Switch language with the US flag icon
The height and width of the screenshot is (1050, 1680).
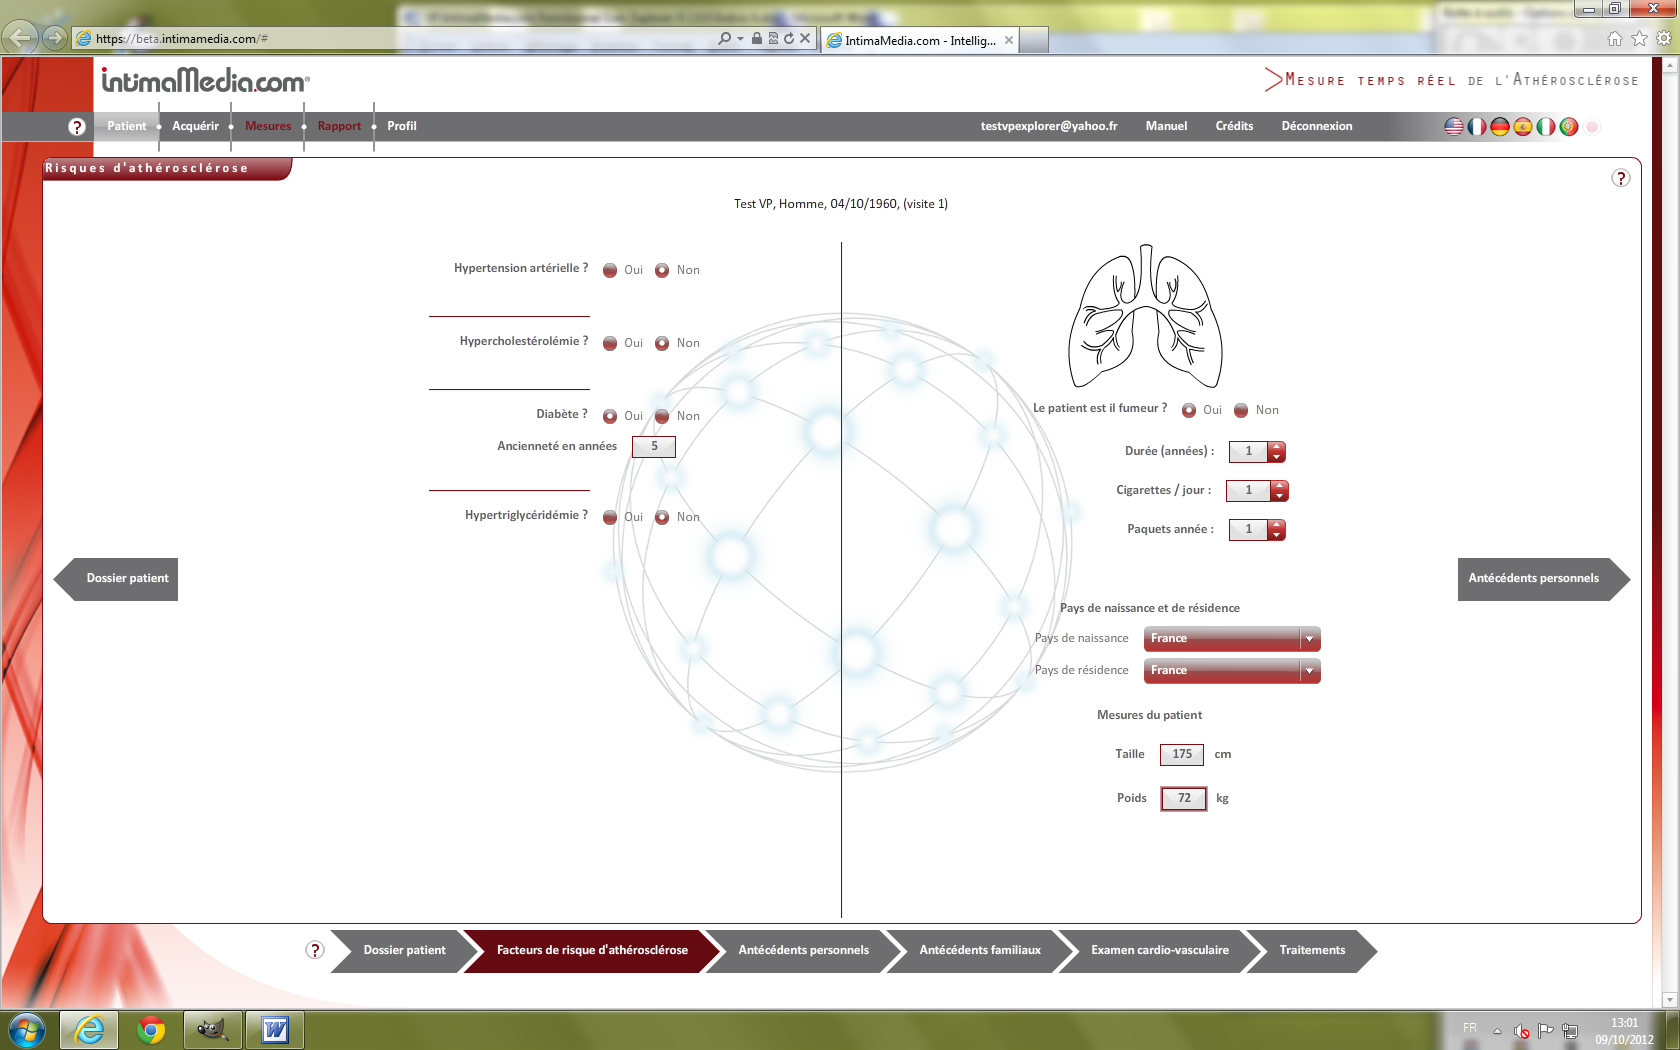pos(1454,127)
